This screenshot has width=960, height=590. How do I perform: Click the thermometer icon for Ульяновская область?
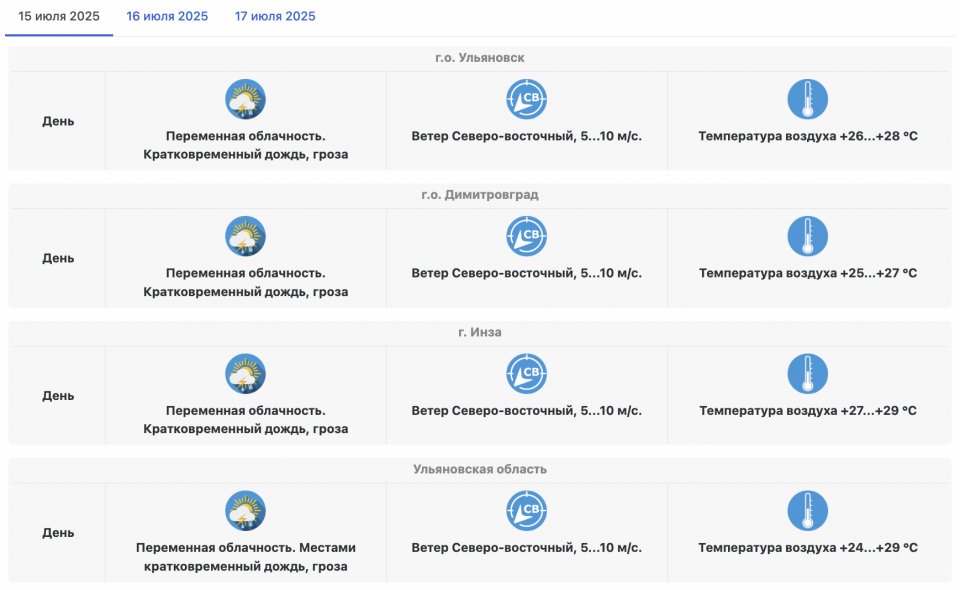pos(808,511)
